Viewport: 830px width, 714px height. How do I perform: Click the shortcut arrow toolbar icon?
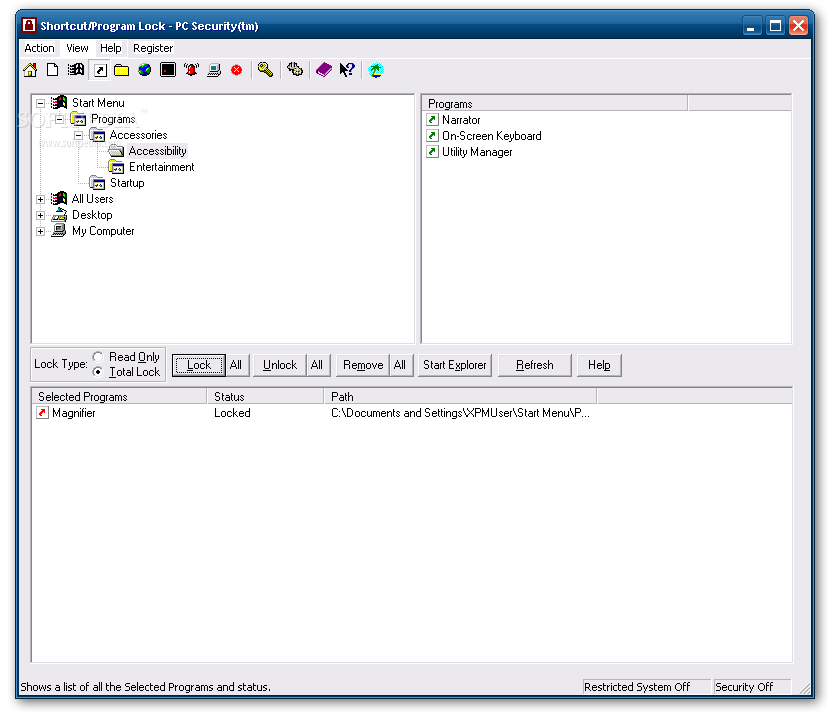click(100, 70)
